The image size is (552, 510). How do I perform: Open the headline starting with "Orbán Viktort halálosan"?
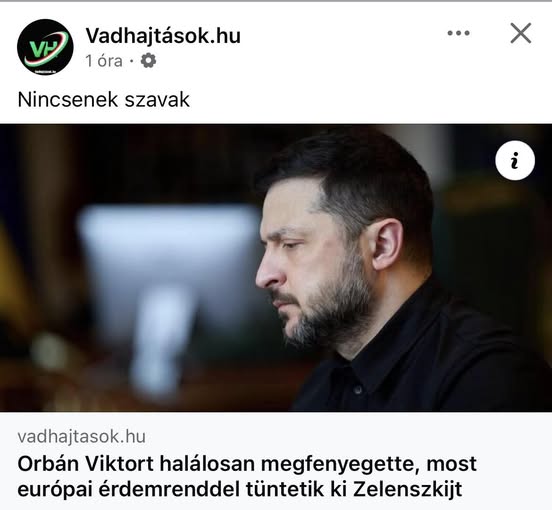pos(247,476)
